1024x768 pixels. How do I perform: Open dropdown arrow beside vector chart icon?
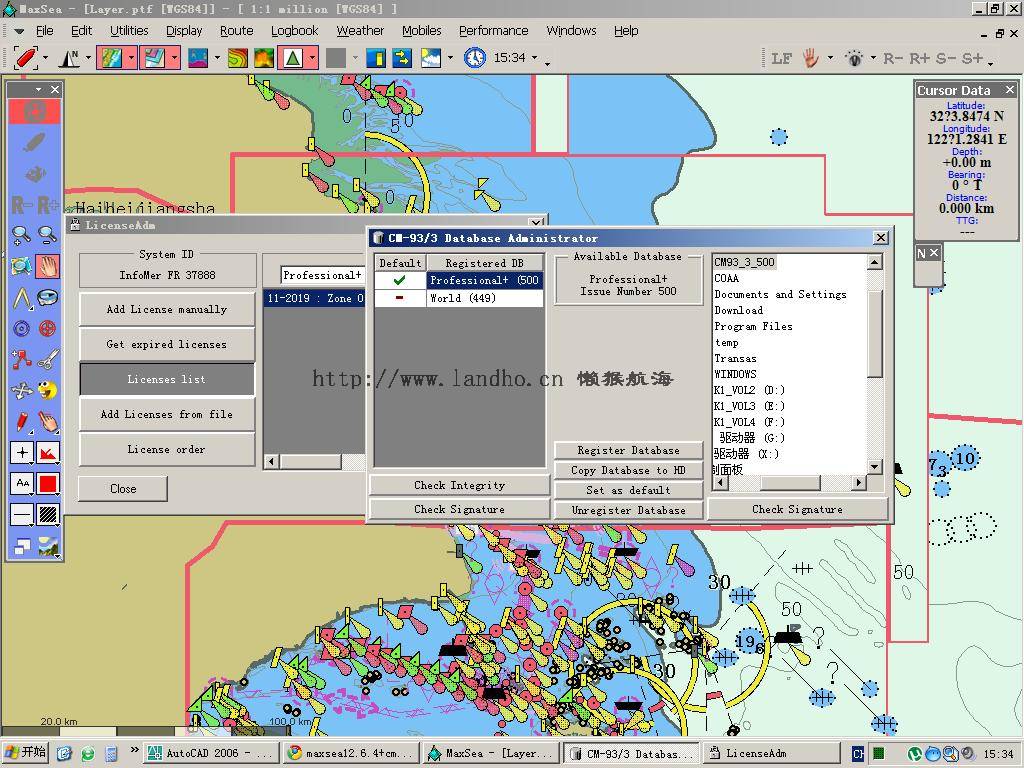tap(174, 58)
